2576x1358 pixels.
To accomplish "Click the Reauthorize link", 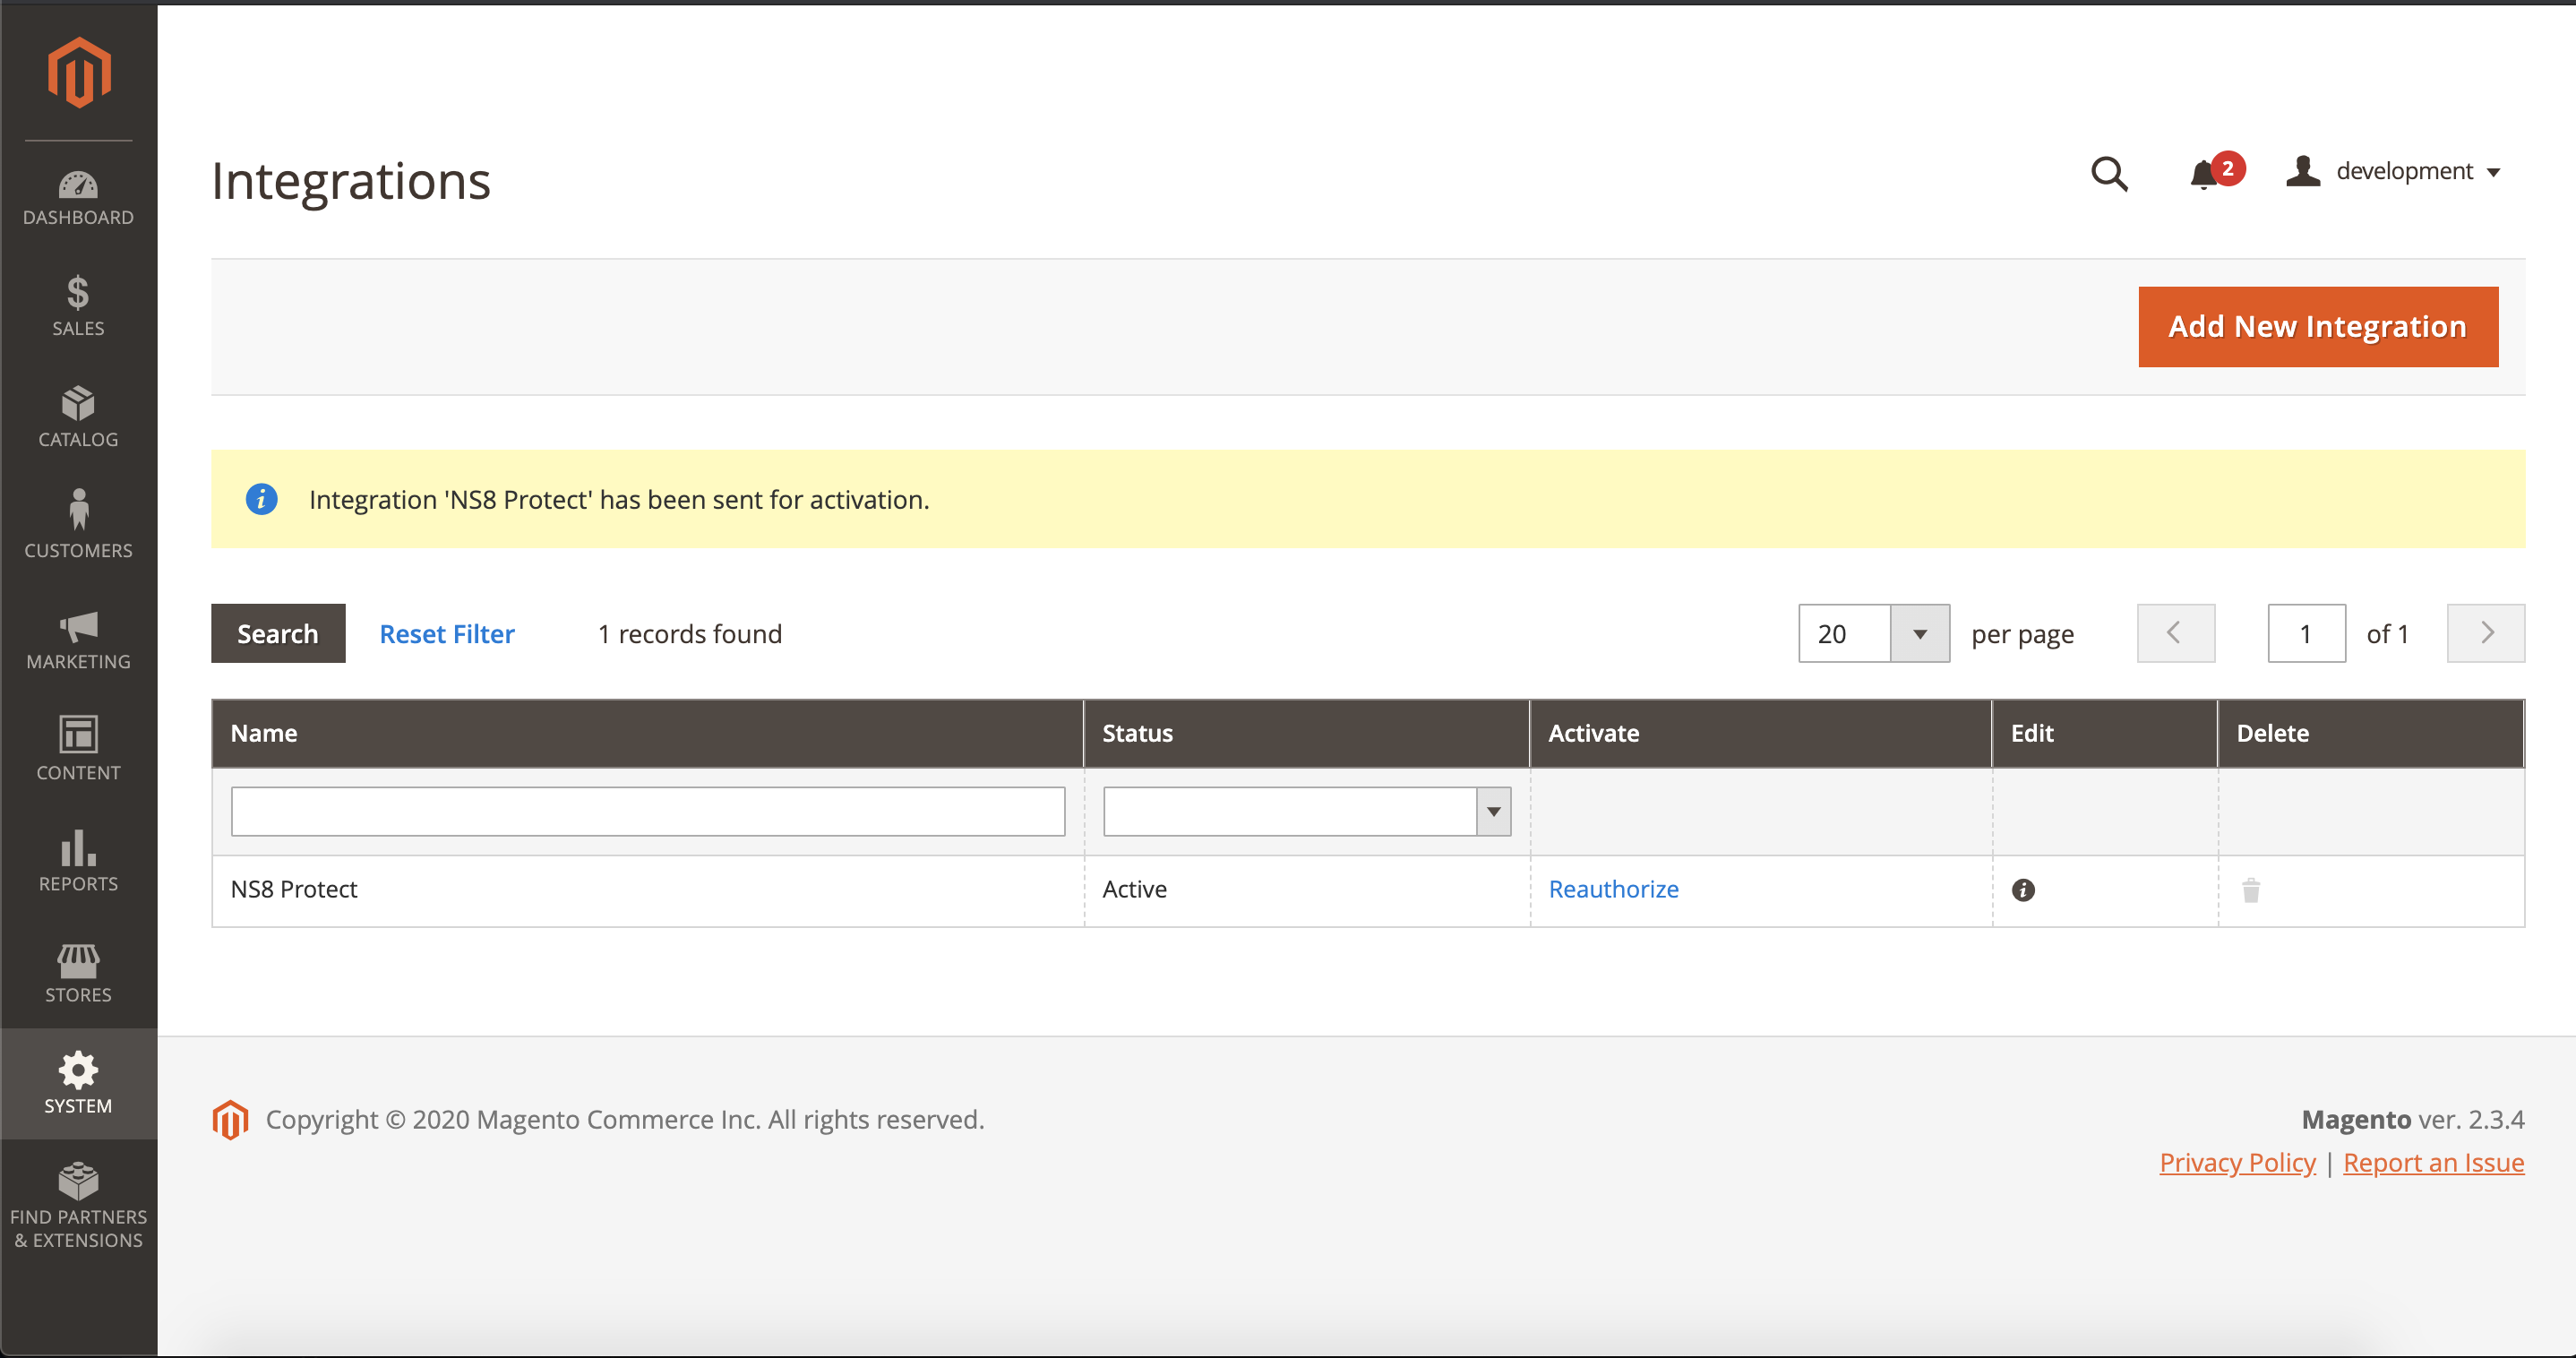I will pyautogui.click(x=1613, y=889).
